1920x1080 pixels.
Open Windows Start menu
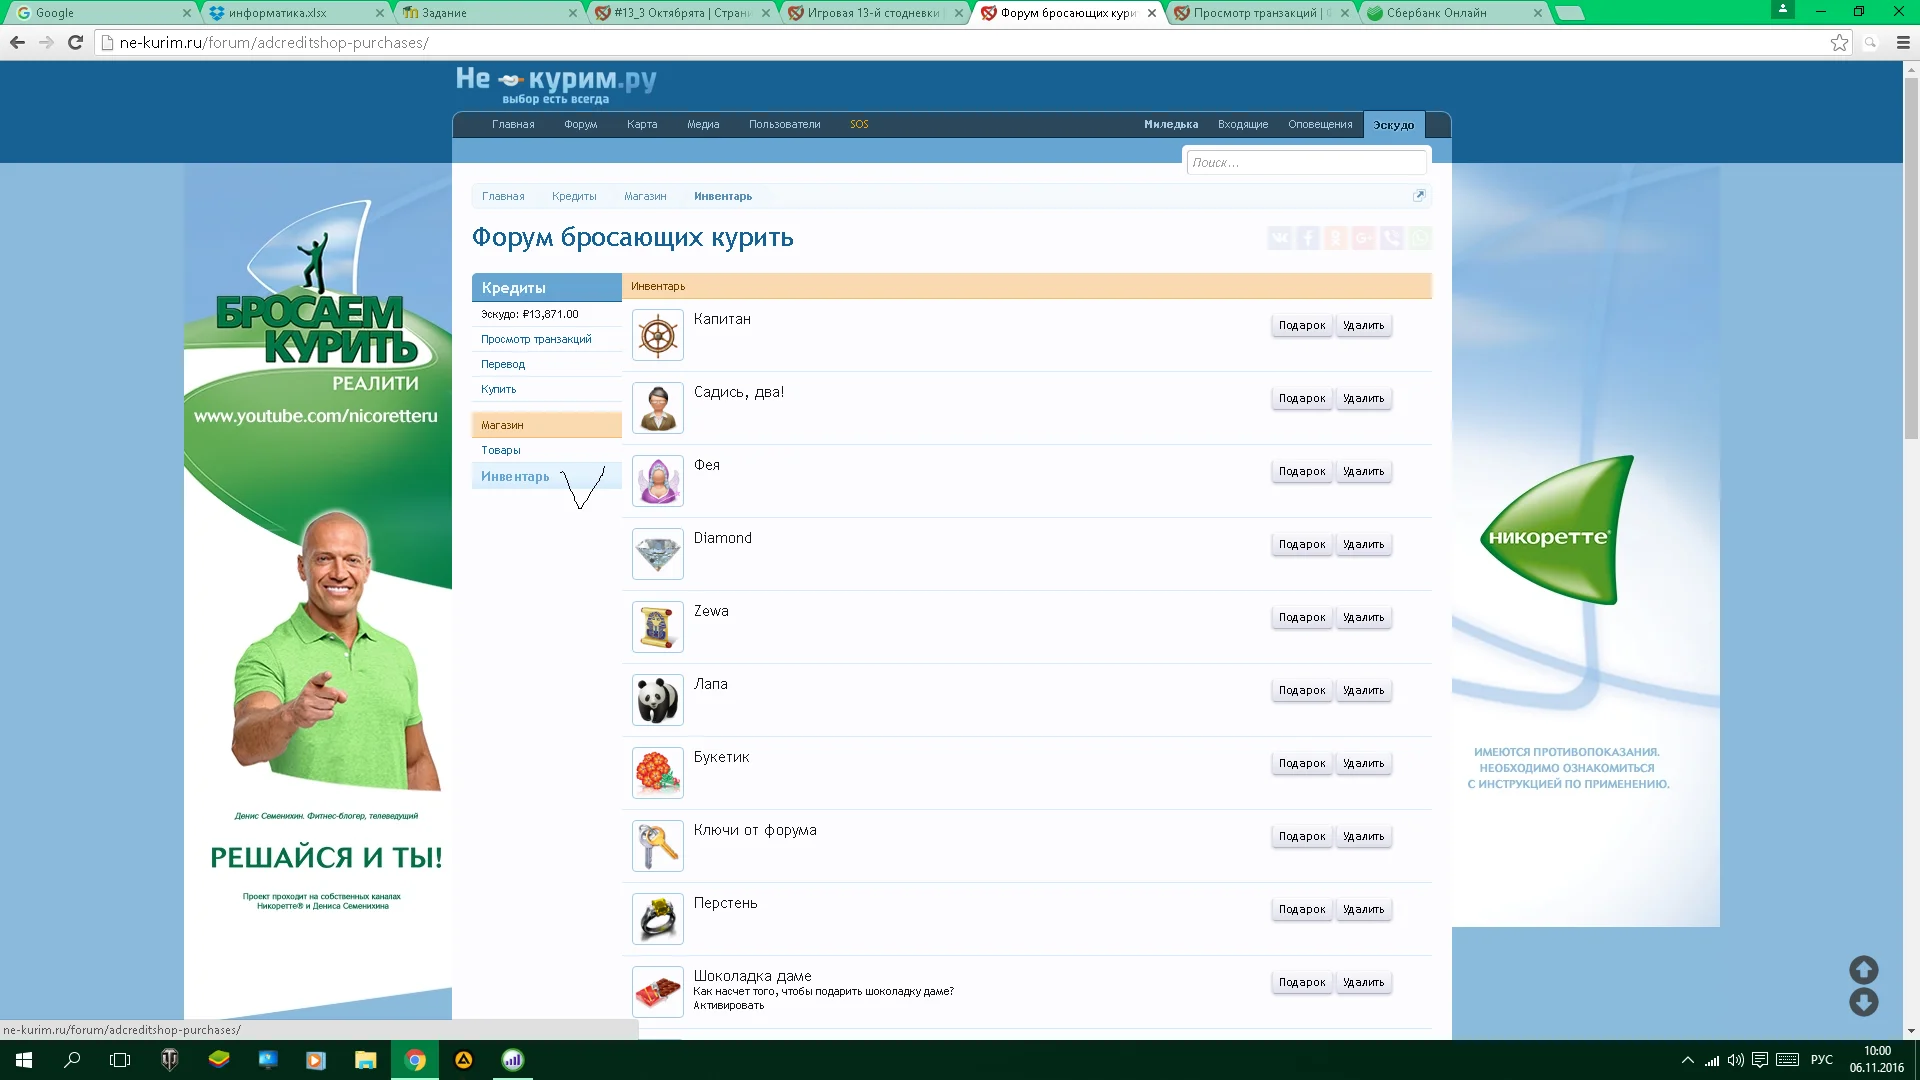[x=24, y=1060]
